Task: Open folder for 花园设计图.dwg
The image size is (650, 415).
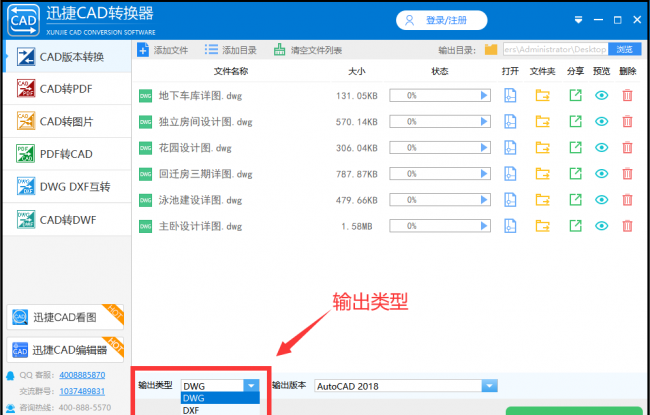Action: point(542,148)
